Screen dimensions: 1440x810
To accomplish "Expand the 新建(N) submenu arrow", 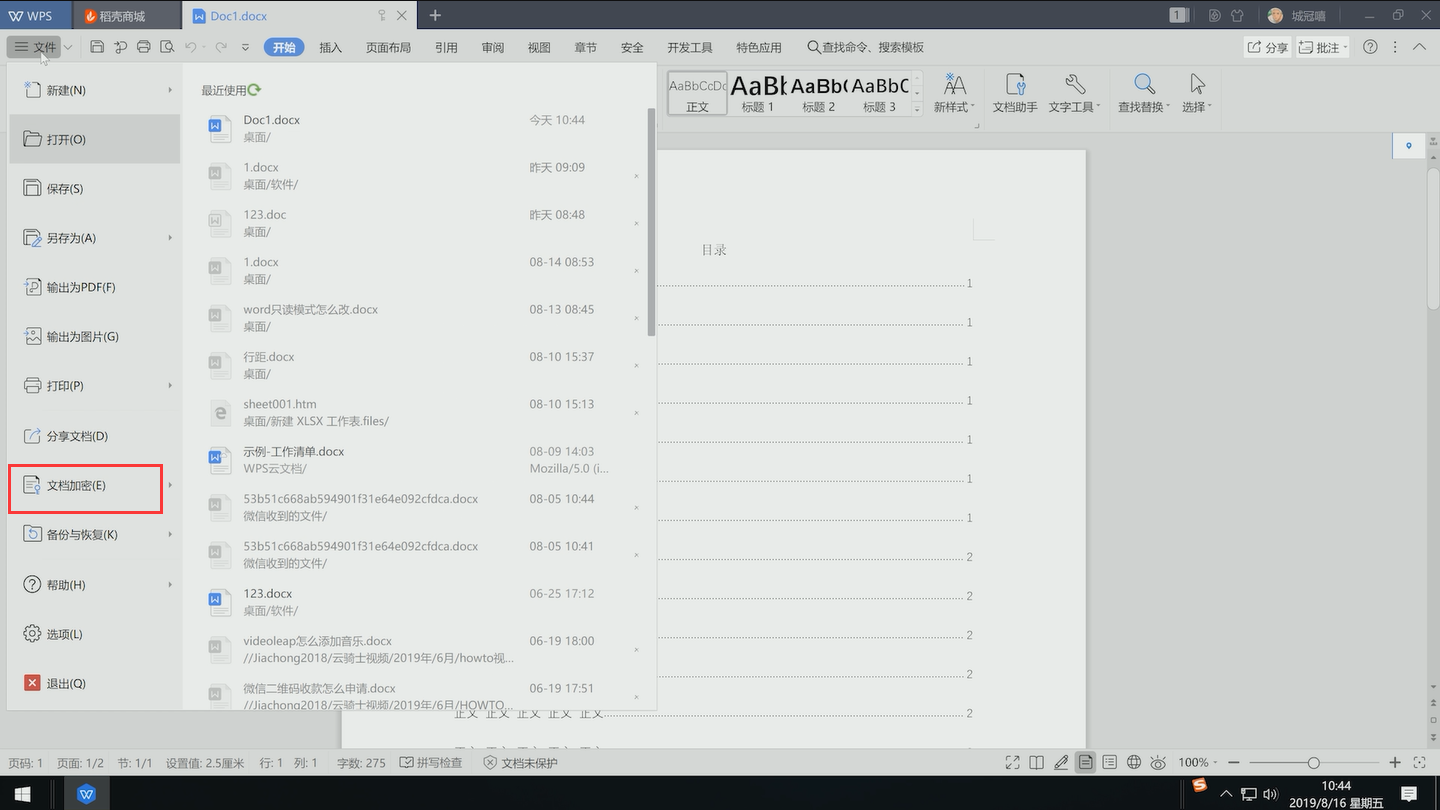I will (170, 90).
